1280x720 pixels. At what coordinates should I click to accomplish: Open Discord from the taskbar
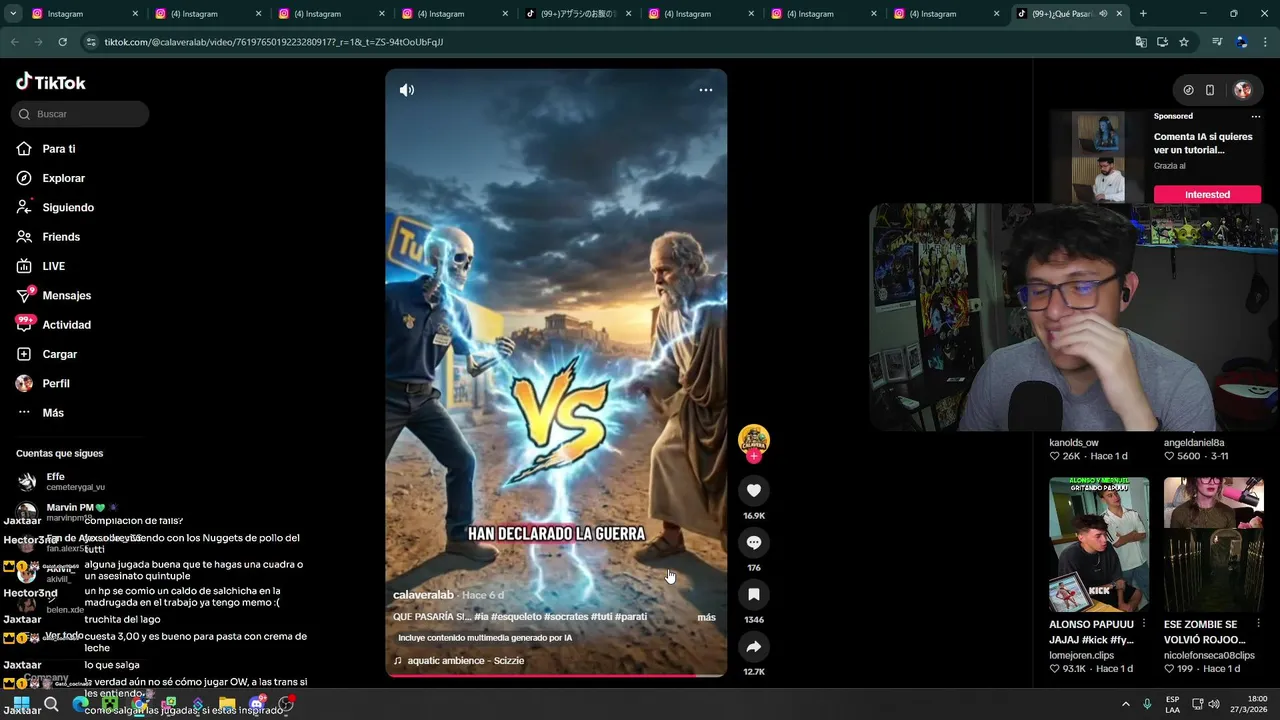257,704
